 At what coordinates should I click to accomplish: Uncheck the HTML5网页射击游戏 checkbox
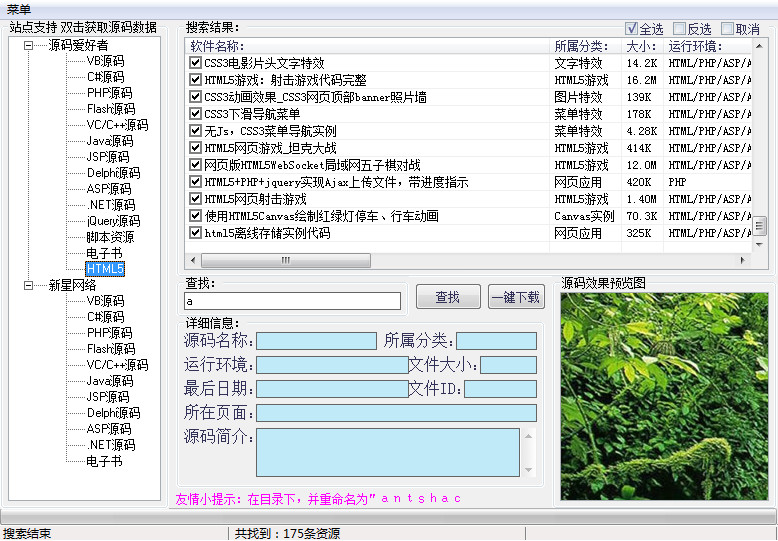[x=195, y=199]
